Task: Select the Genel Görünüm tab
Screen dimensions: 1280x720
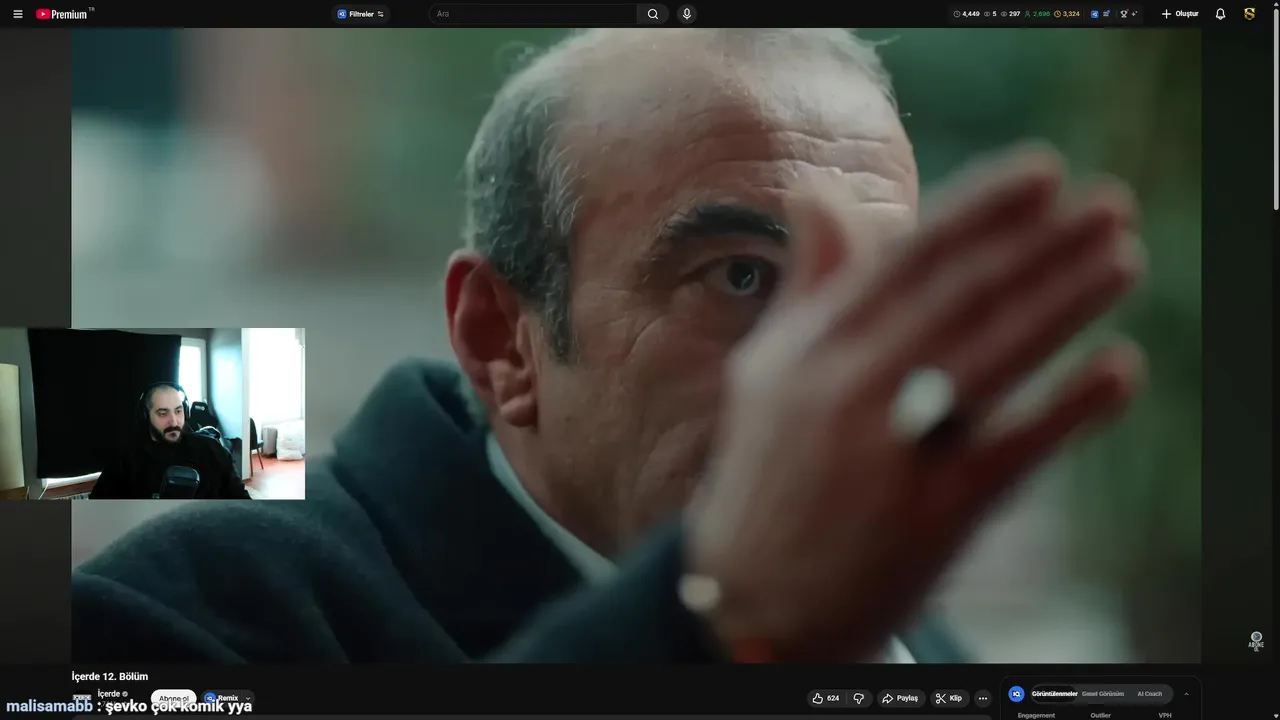Action: pyautogui.click(x=1103, y=693)
